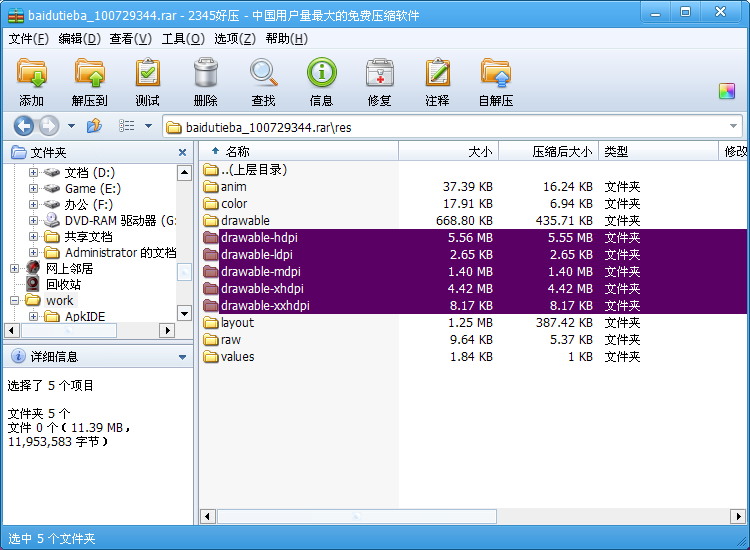This screenshot has height=550, width=750.
Task: Open the 工具(O) menu
Action: click(182, 39)
